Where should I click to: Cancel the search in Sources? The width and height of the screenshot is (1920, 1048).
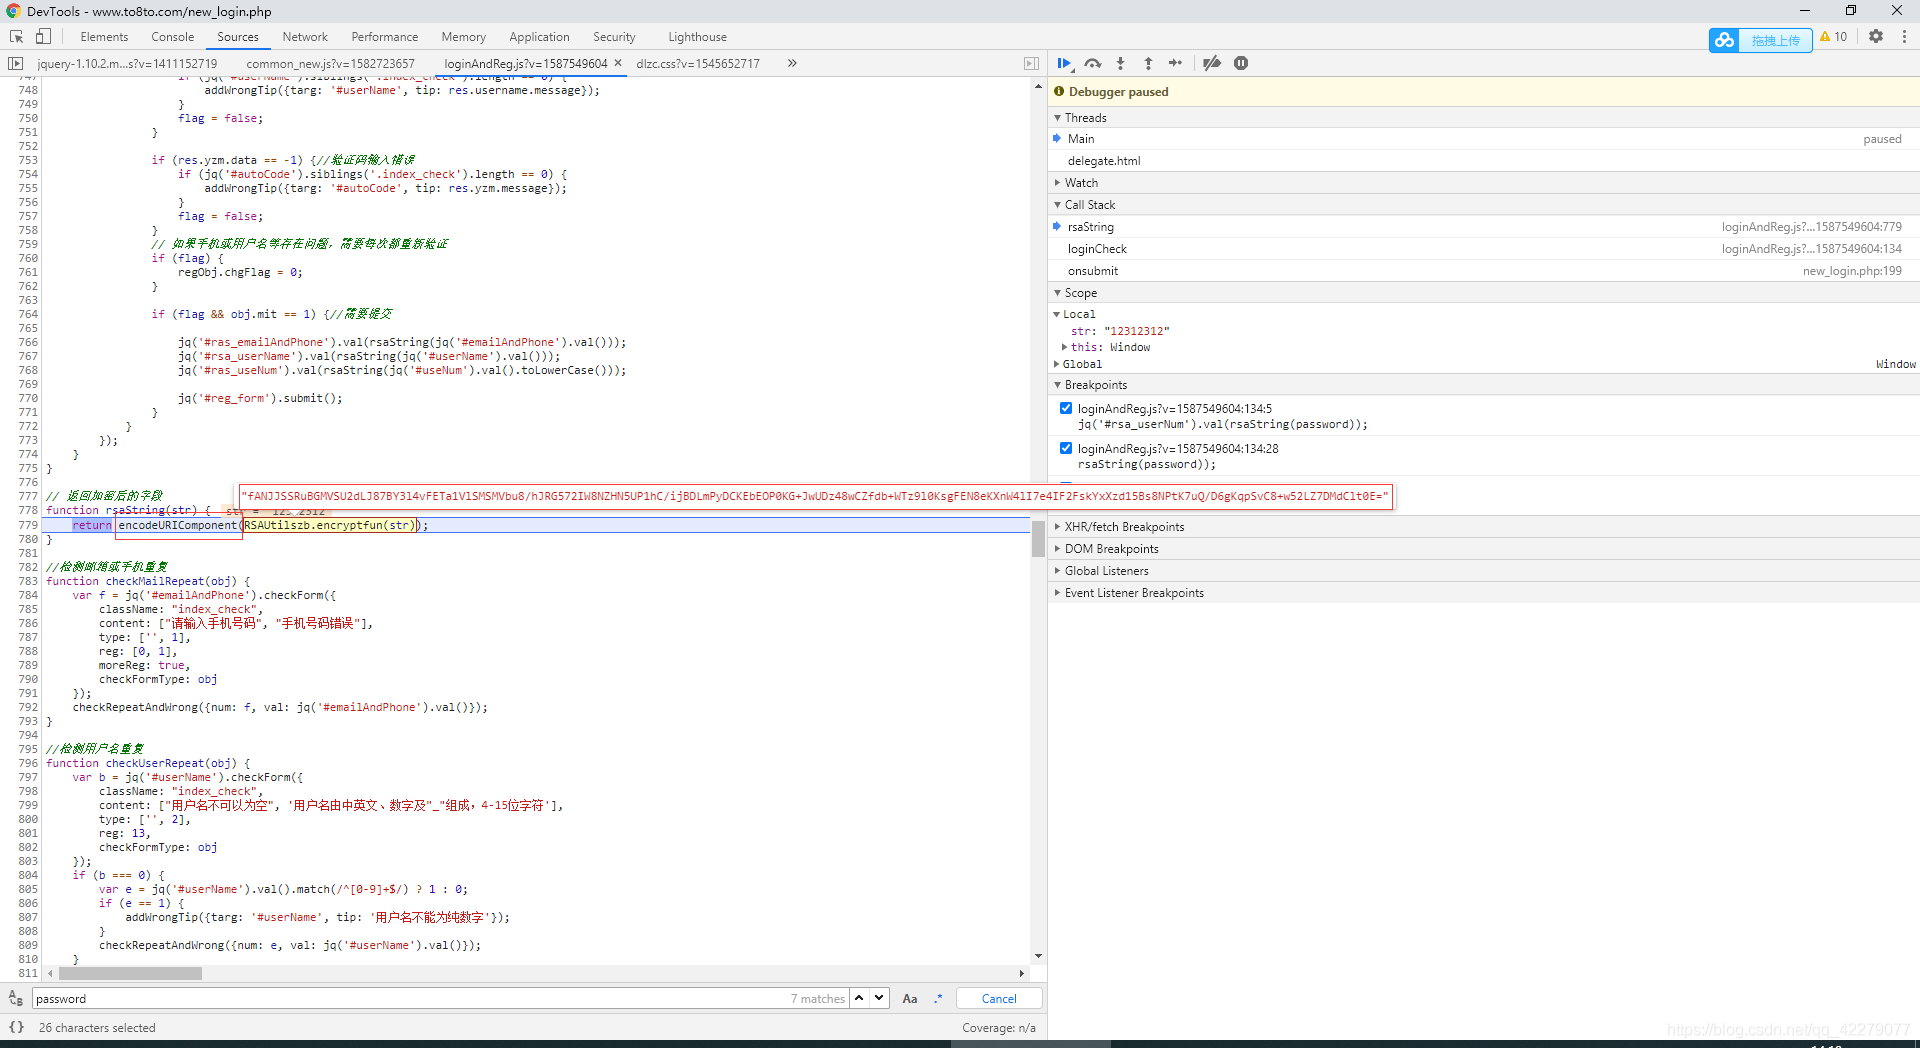[998, 998]
